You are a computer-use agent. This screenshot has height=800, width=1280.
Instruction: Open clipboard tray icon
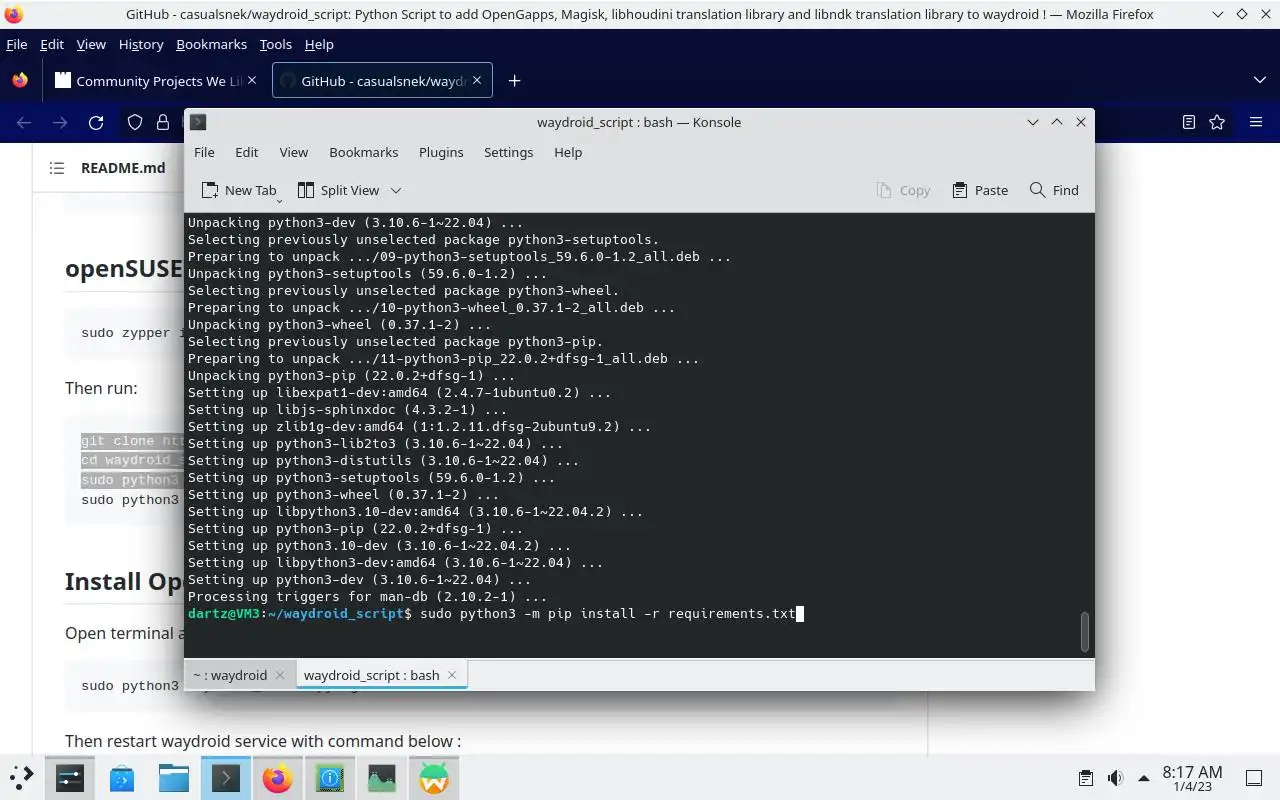1086,778
